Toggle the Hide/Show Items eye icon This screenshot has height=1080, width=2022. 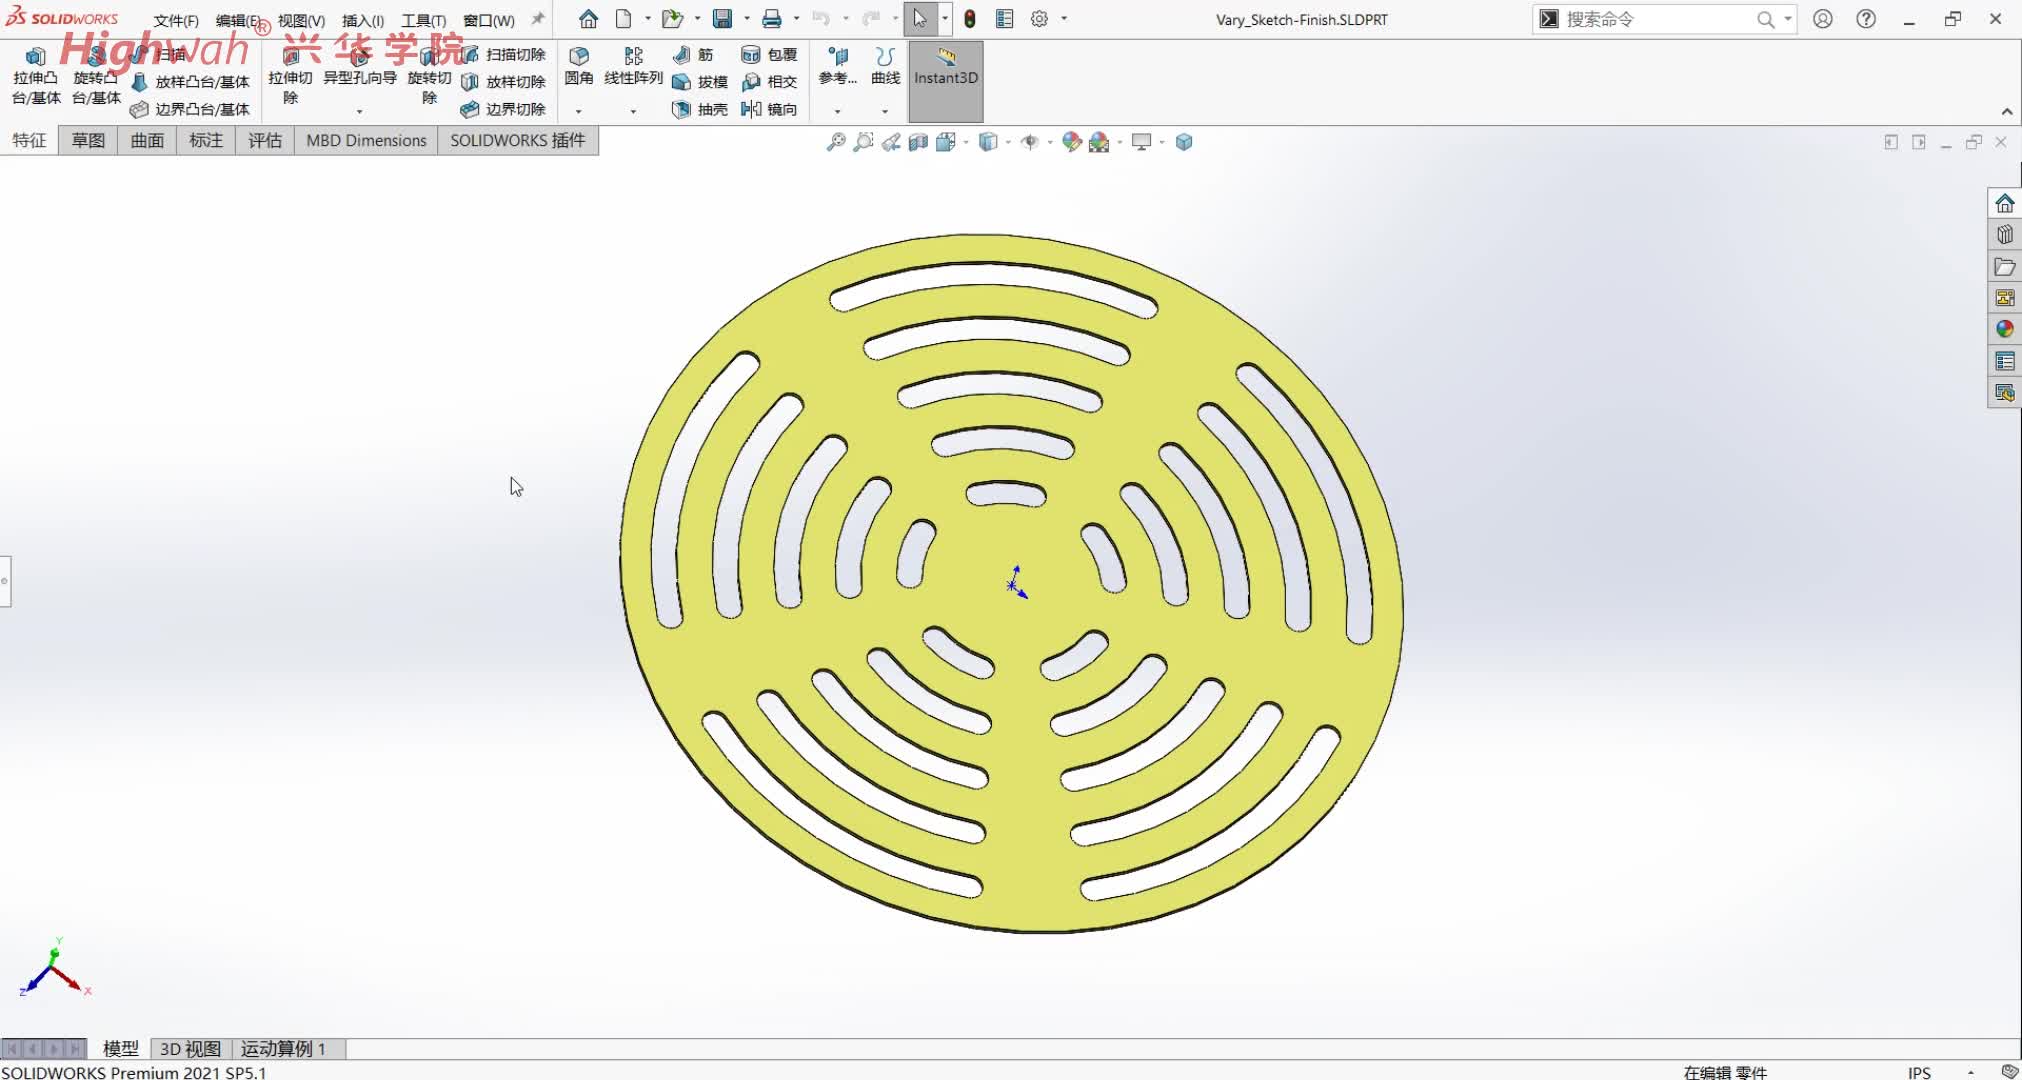coord(1029,142)
